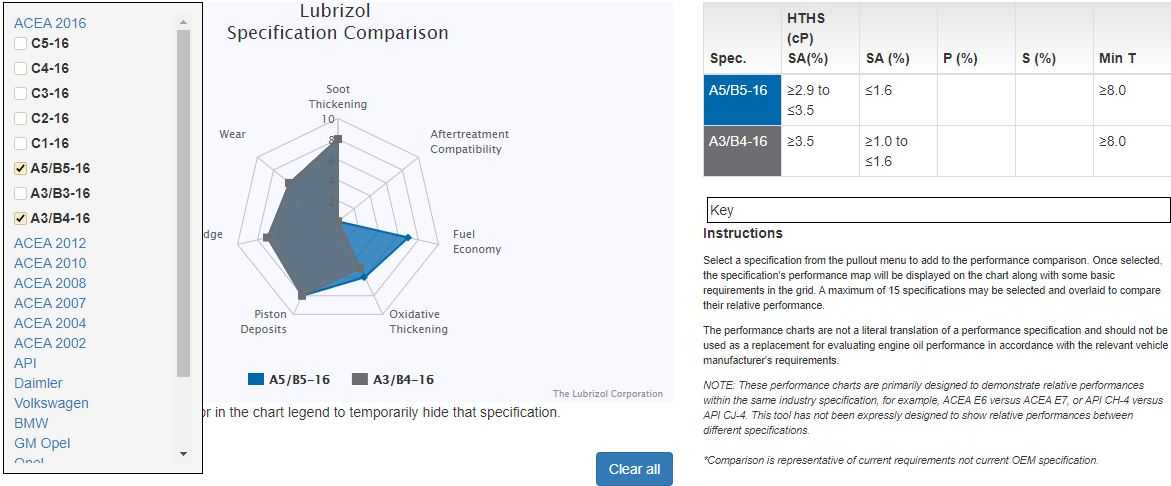Open the Daimler specifications list
Screen dimensions: 1171x486
[x=38, y=383]
